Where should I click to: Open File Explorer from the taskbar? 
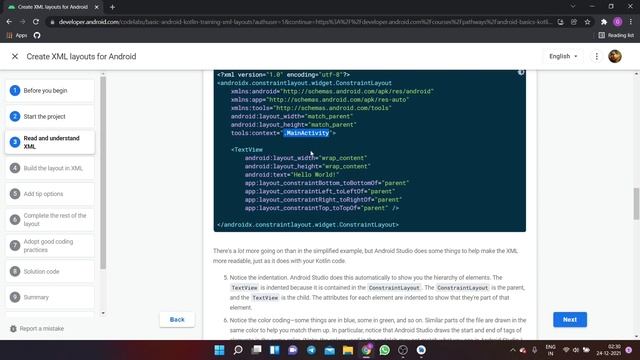(348, 350)
